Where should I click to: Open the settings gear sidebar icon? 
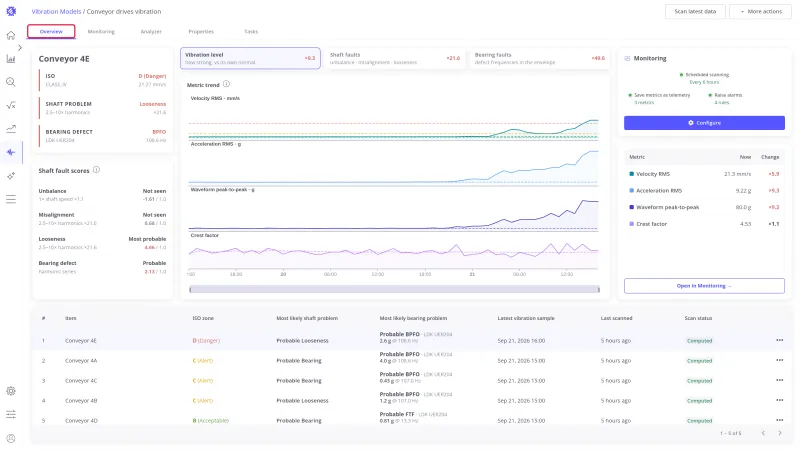(11, 391)
